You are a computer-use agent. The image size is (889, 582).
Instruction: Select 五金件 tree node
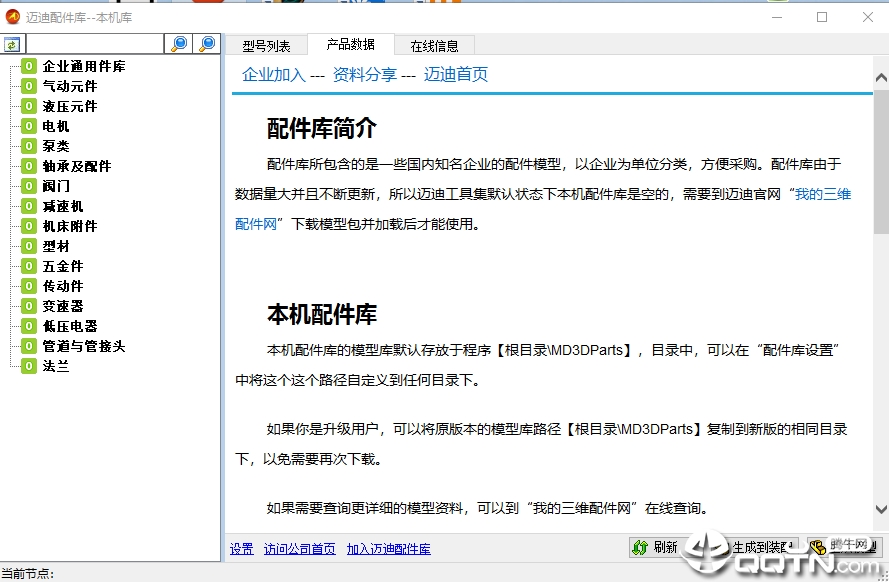coord(63,266)
